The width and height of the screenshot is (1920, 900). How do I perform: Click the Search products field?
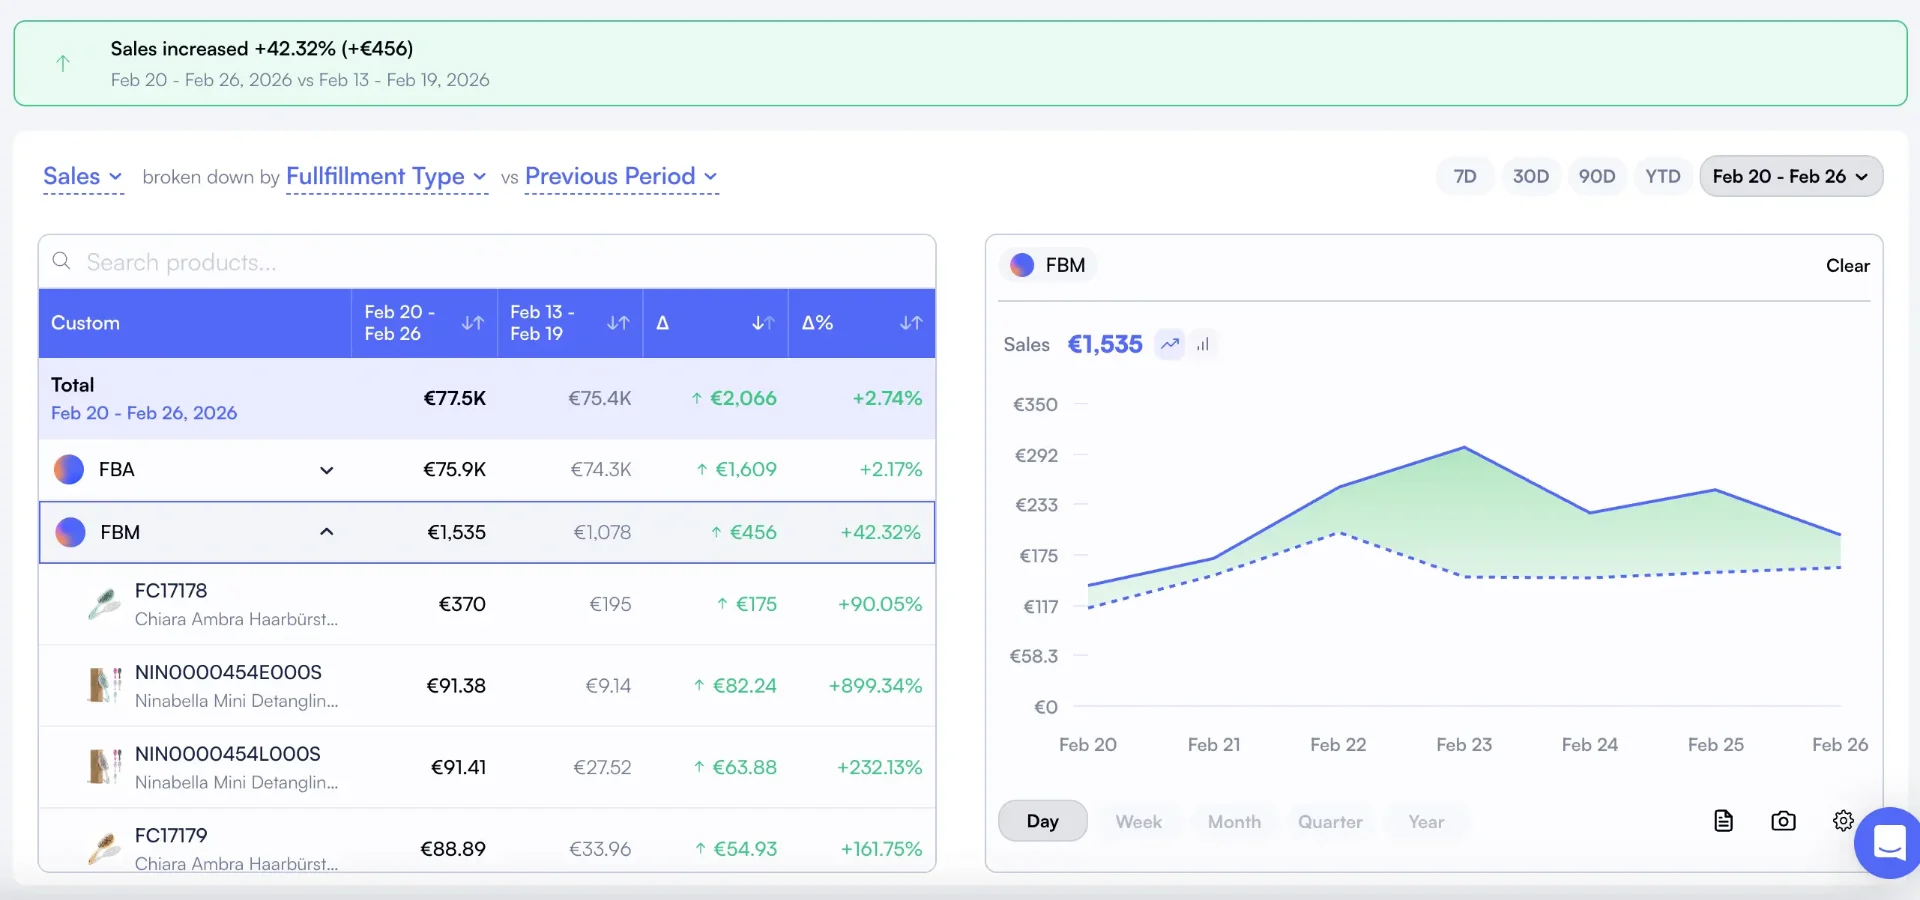(x=487, y=262)
